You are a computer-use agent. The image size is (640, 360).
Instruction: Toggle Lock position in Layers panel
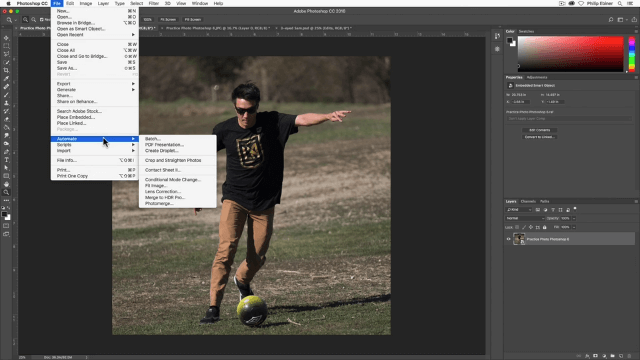[531, 227]
